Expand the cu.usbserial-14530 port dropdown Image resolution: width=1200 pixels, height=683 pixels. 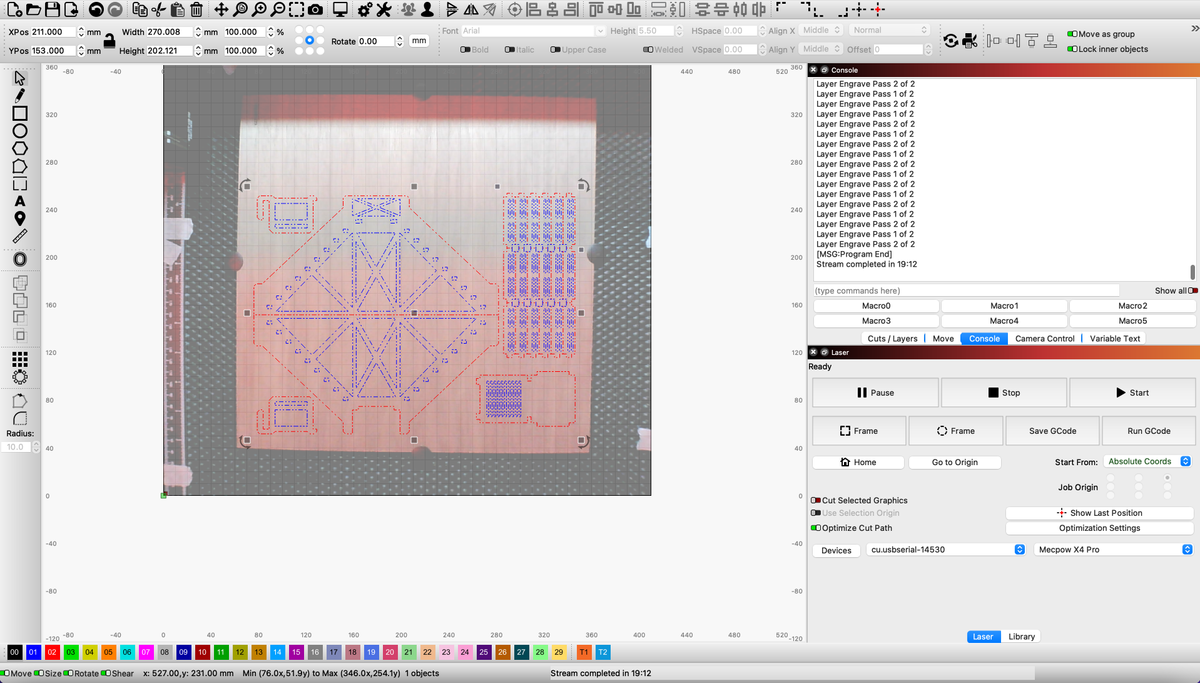point(947,550)
